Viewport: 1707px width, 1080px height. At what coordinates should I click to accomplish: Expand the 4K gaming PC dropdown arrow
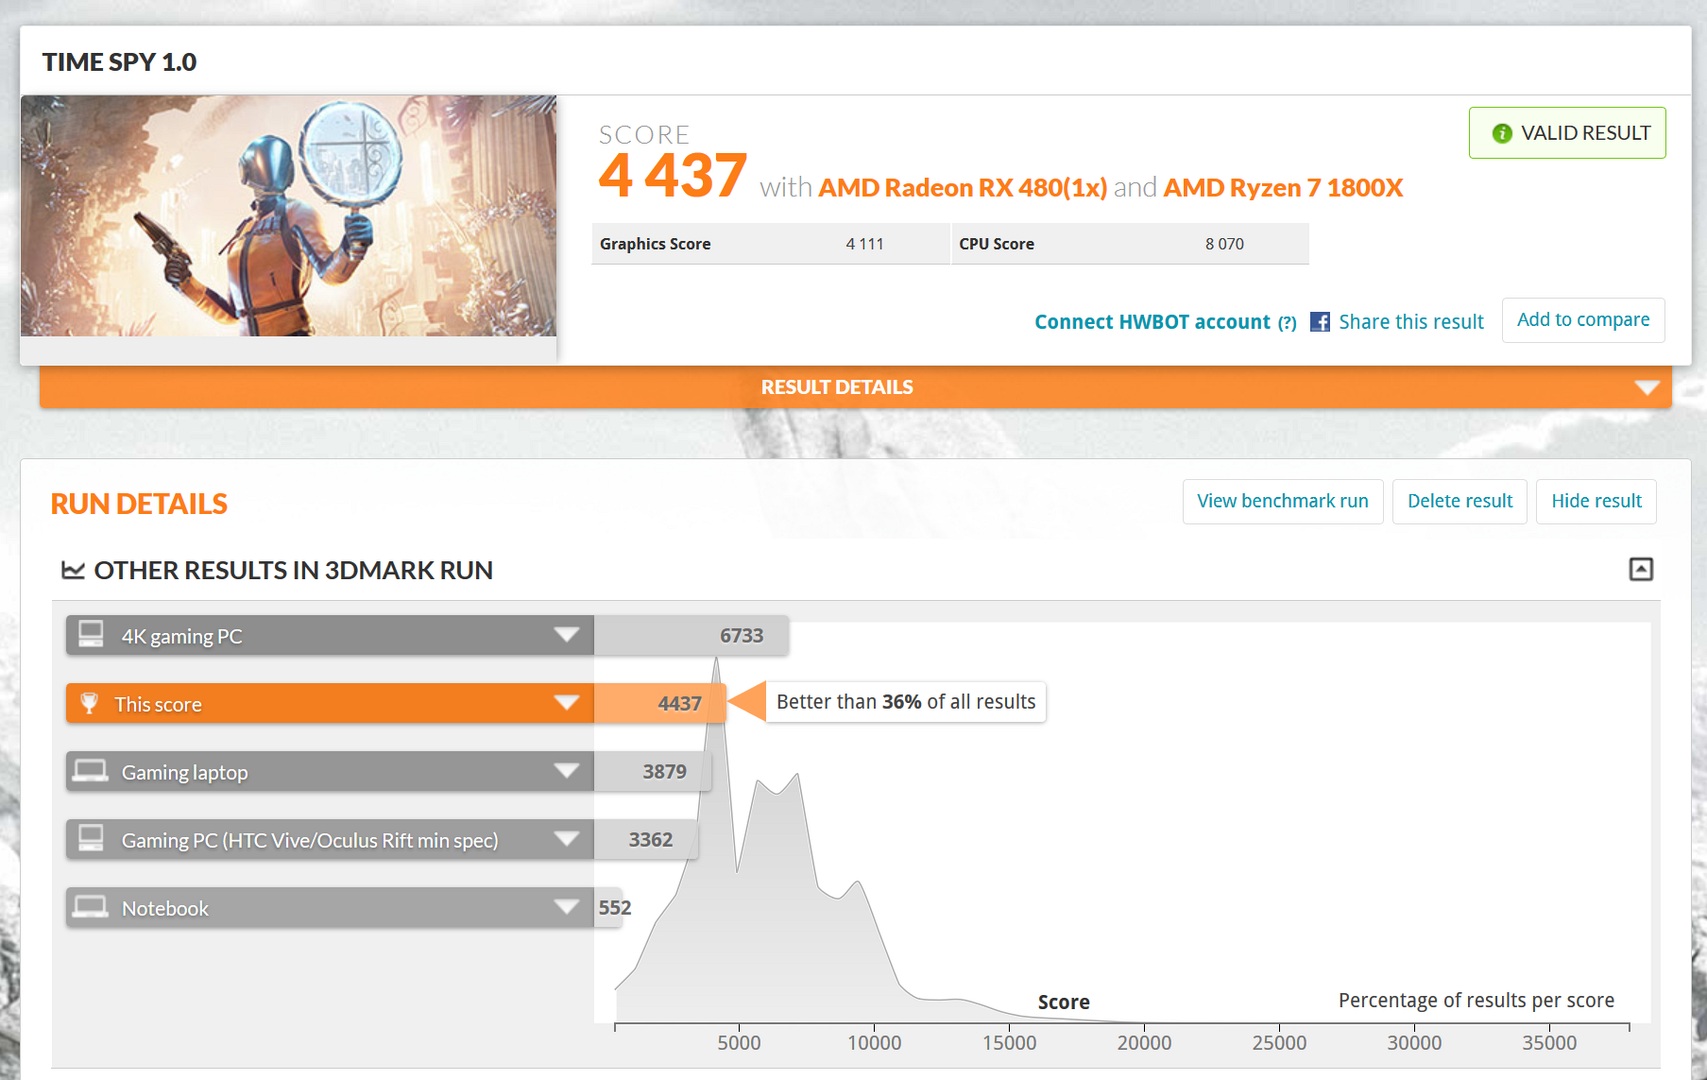click(567, 635)
